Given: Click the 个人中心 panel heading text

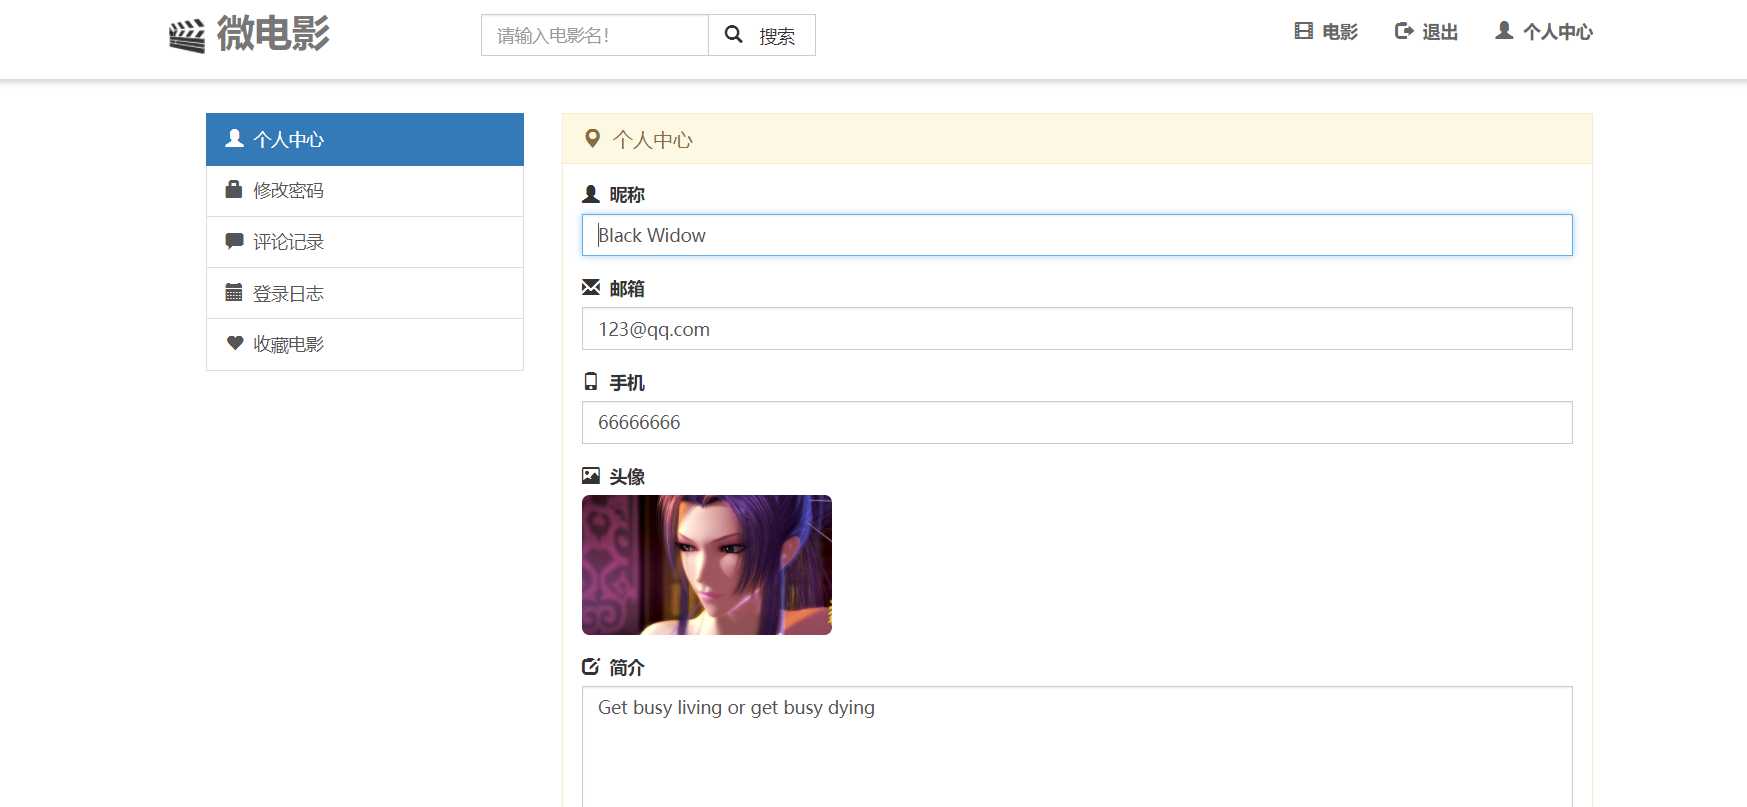Looking at the screenshot, I should point(652,140).
